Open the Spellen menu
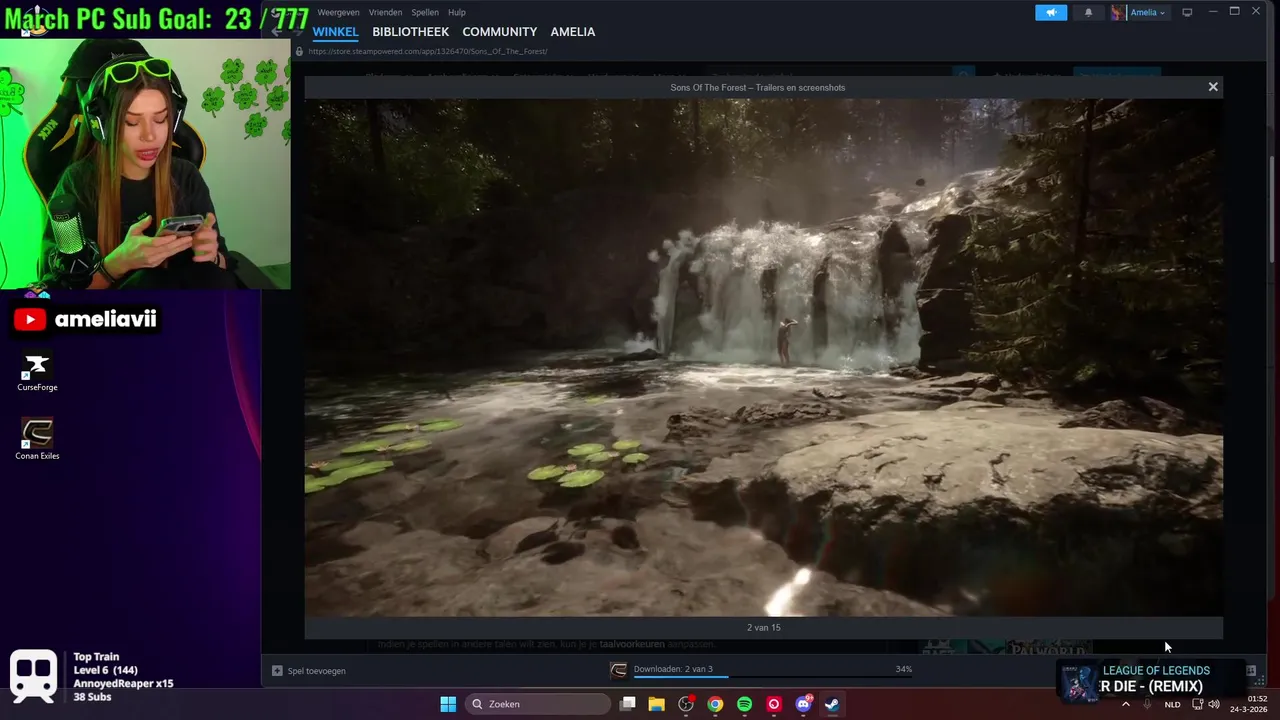This screenshot has width=1280, height=720. (x=425, y=12)
